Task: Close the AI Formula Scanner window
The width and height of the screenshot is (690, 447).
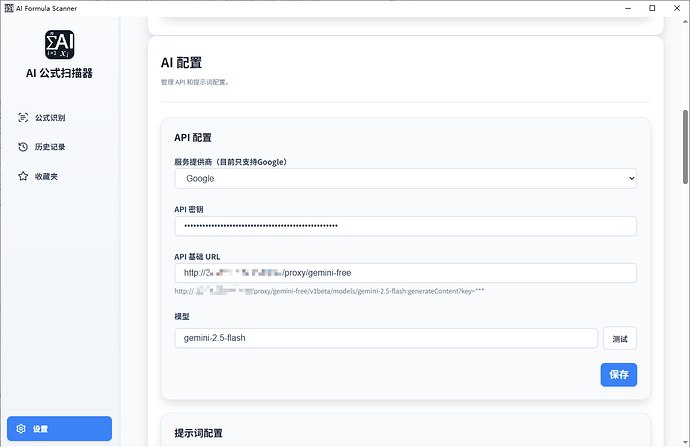Action: (x=677, y=8)
